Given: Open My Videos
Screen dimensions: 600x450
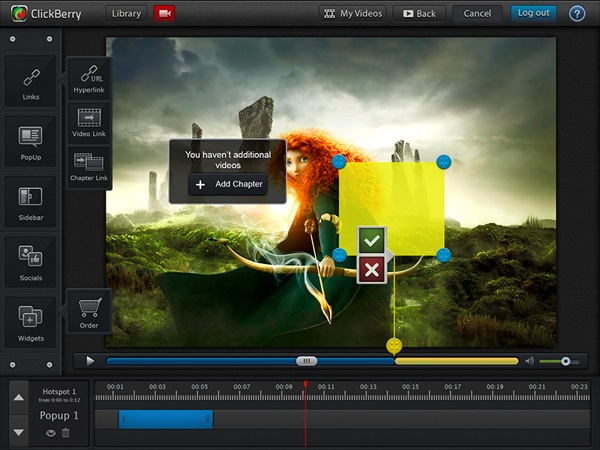Looking at the screenshot, I should (x=353, y=13).
